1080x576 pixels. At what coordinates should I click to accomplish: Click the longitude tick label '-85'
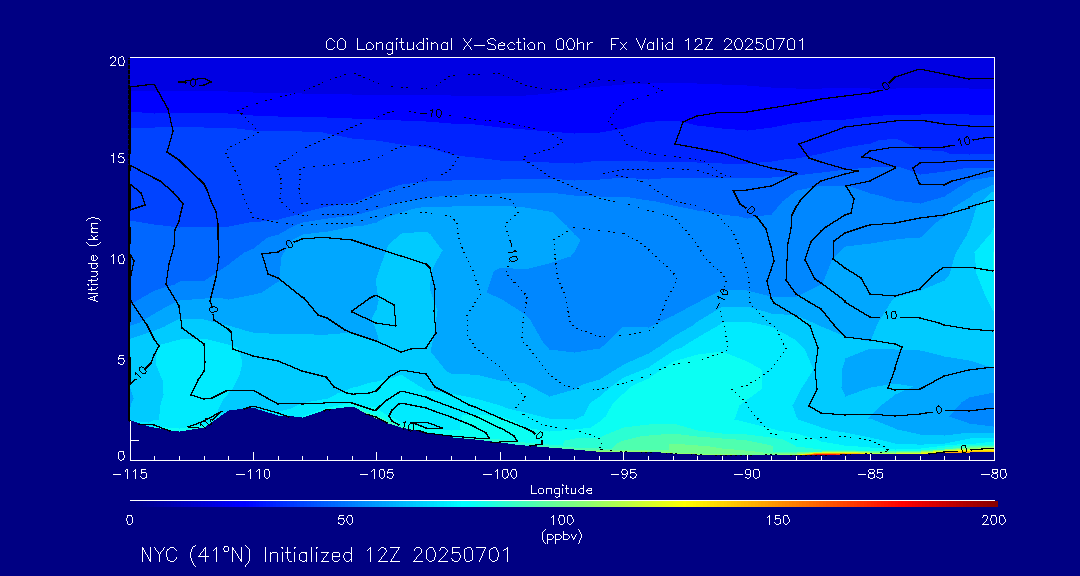[x=871, y=475]
